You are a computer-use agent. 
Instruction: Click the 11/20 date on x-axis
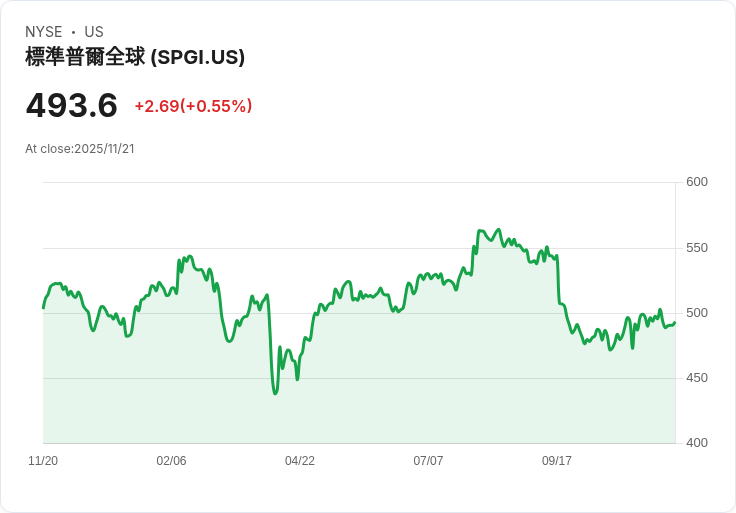[43, 461]
